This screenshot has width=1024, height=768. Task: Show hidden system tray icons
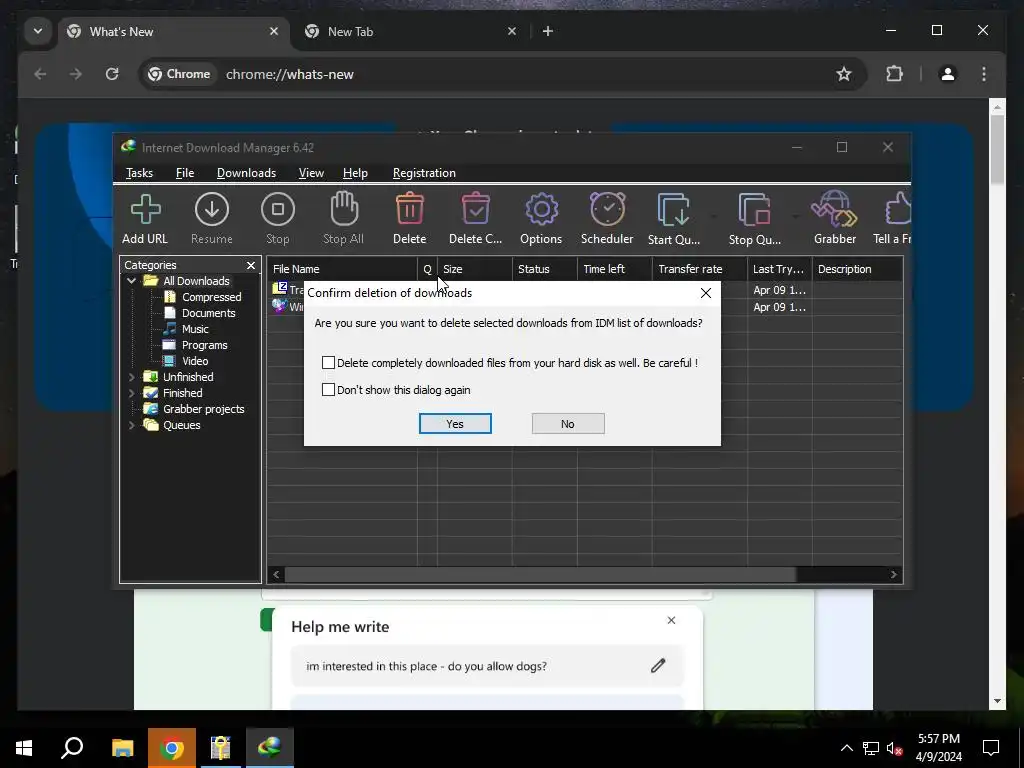pos(846,748)
